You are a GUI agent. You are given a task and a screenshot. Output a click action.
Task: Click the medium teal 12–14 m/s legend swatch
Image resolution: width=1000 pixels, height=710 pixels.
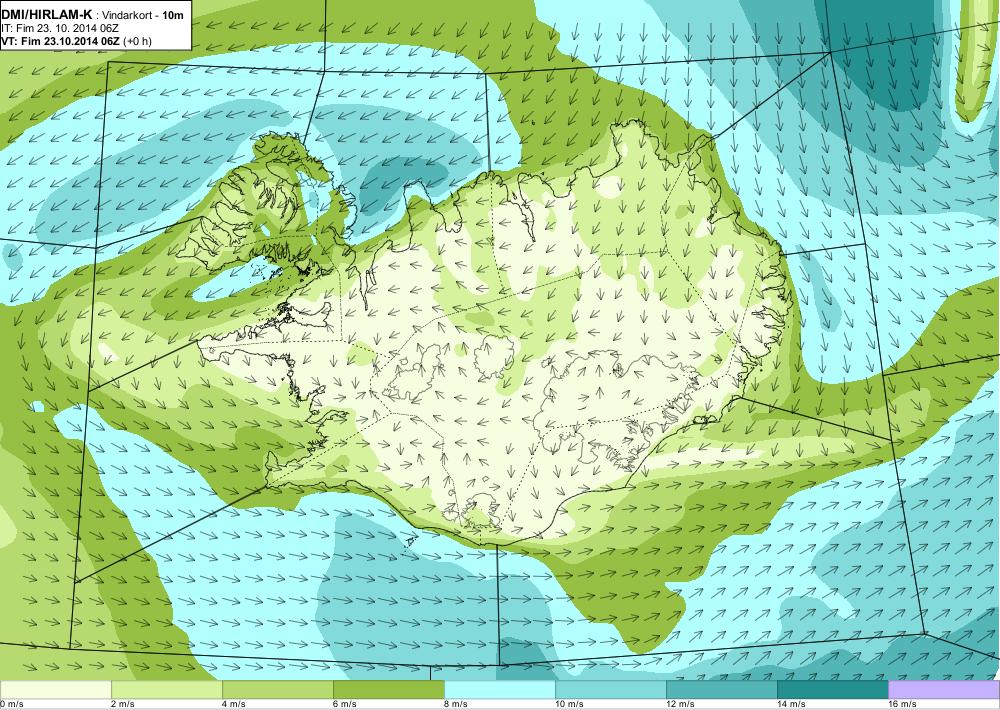click(721, 690)
